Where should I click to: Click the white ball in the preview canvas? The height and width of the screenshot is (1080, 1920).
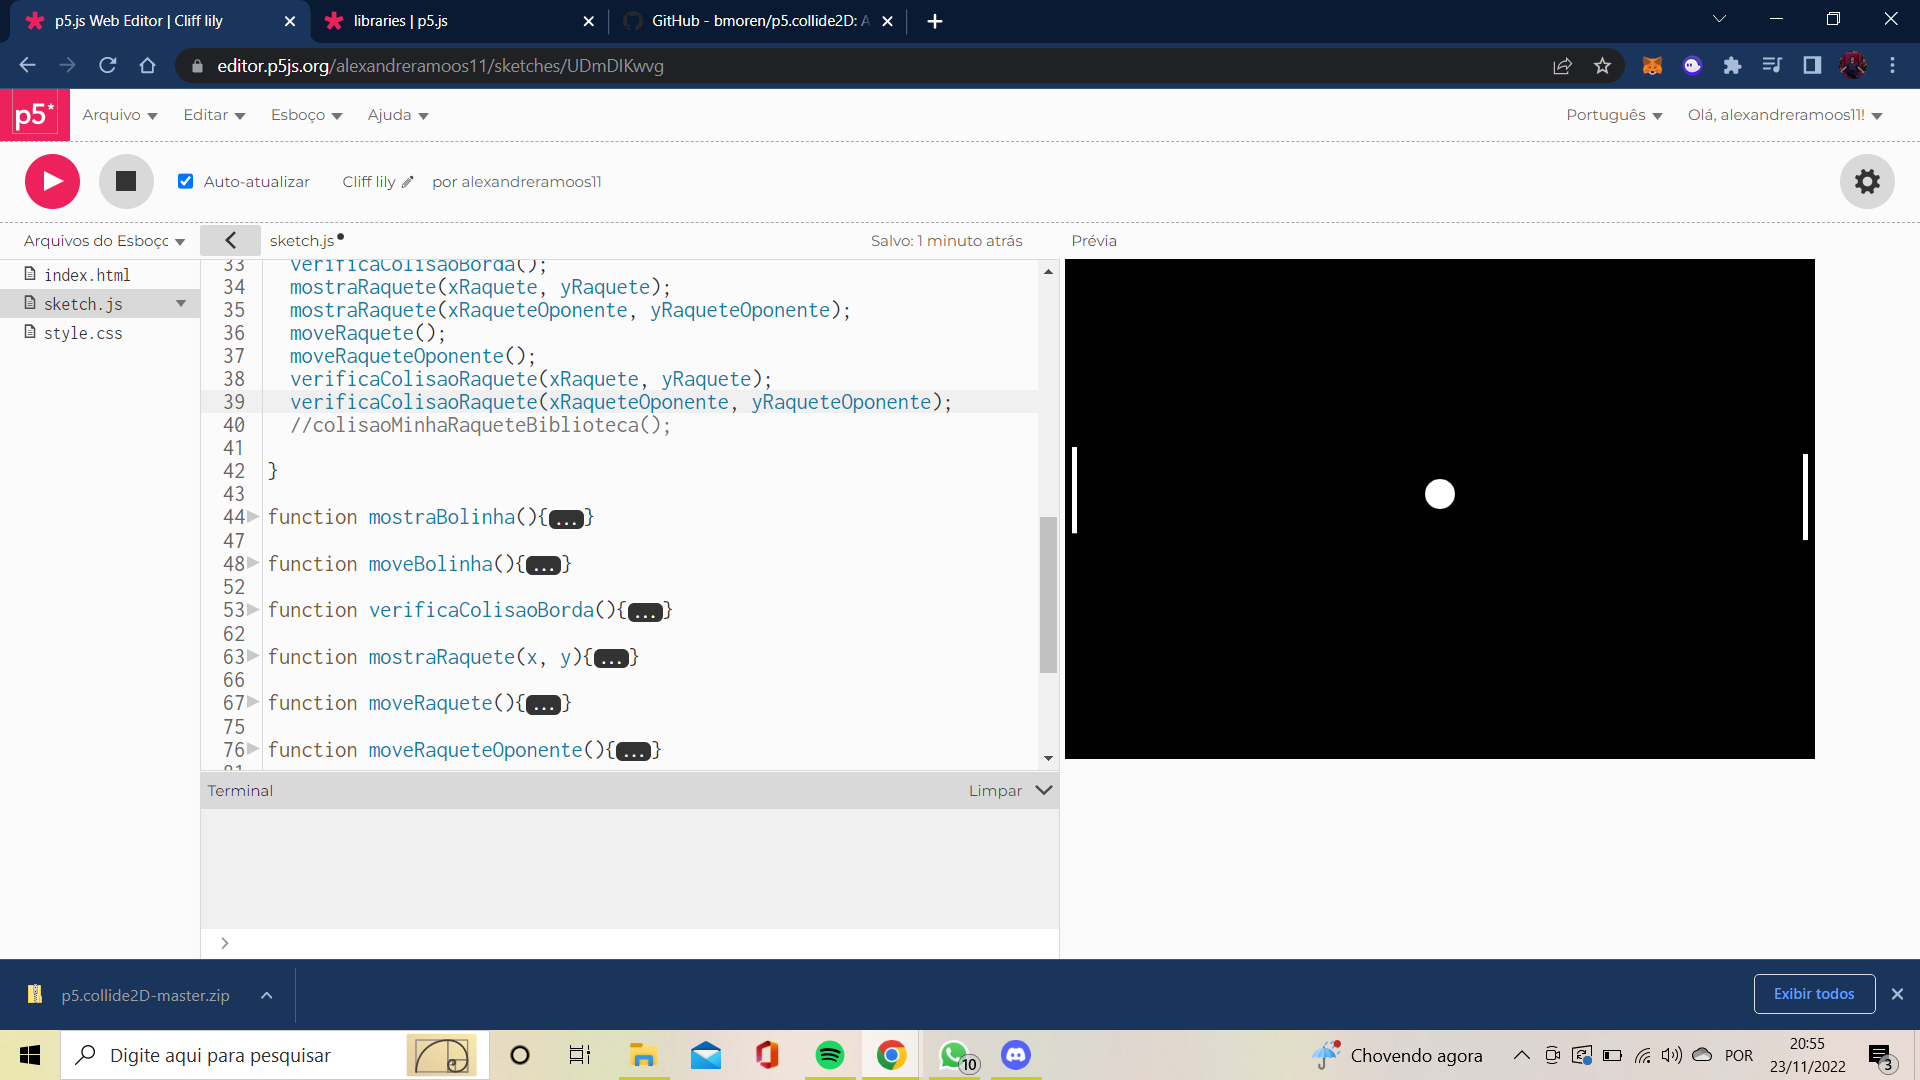tap(1440, 494)
